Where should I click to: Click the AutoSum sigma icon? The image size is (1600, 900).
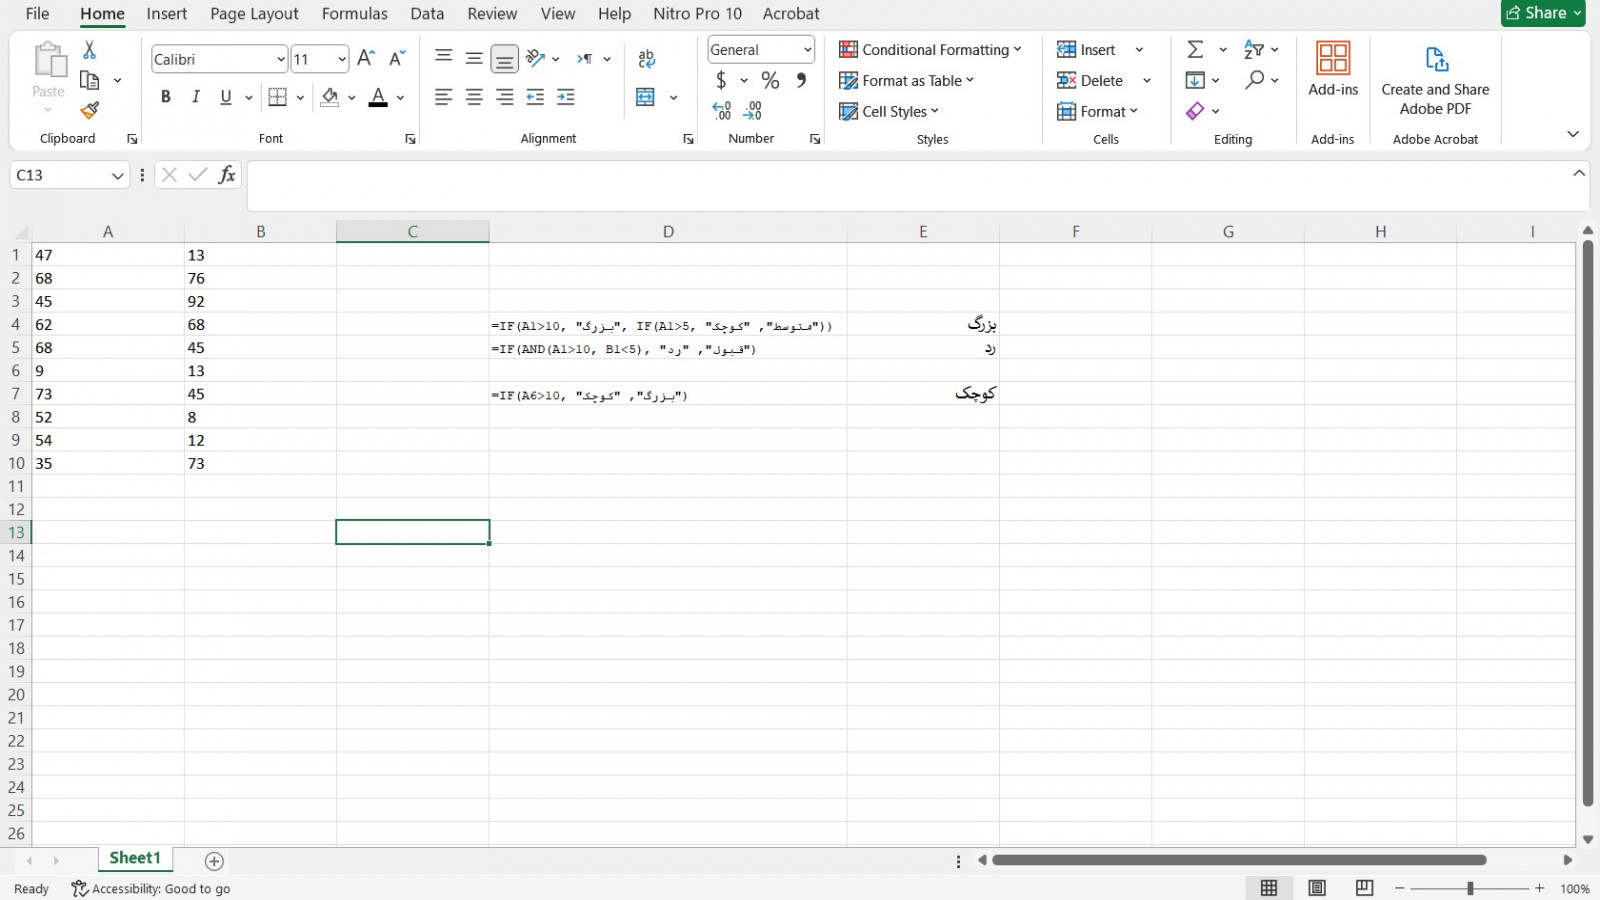(x=1195, y=49)
